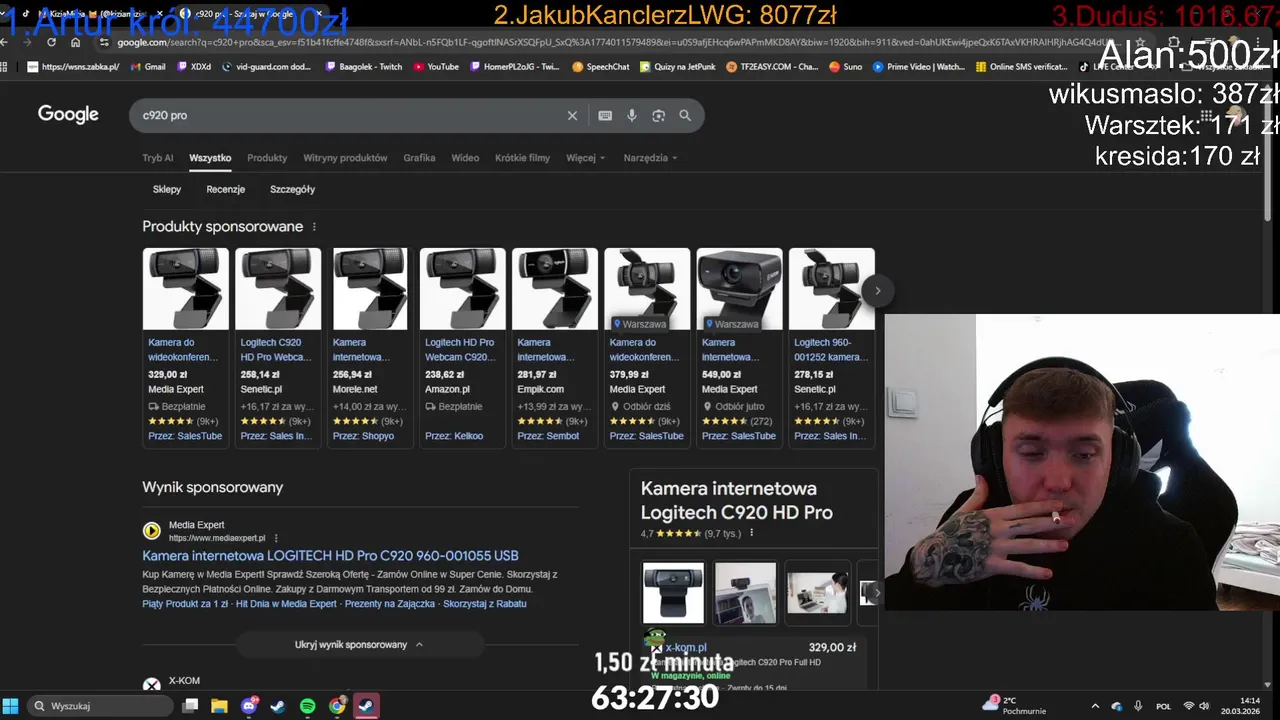The image size is (1280, 720).
Task: Advance Logitech C920 image carousel arrow
Action: point(877,592)
